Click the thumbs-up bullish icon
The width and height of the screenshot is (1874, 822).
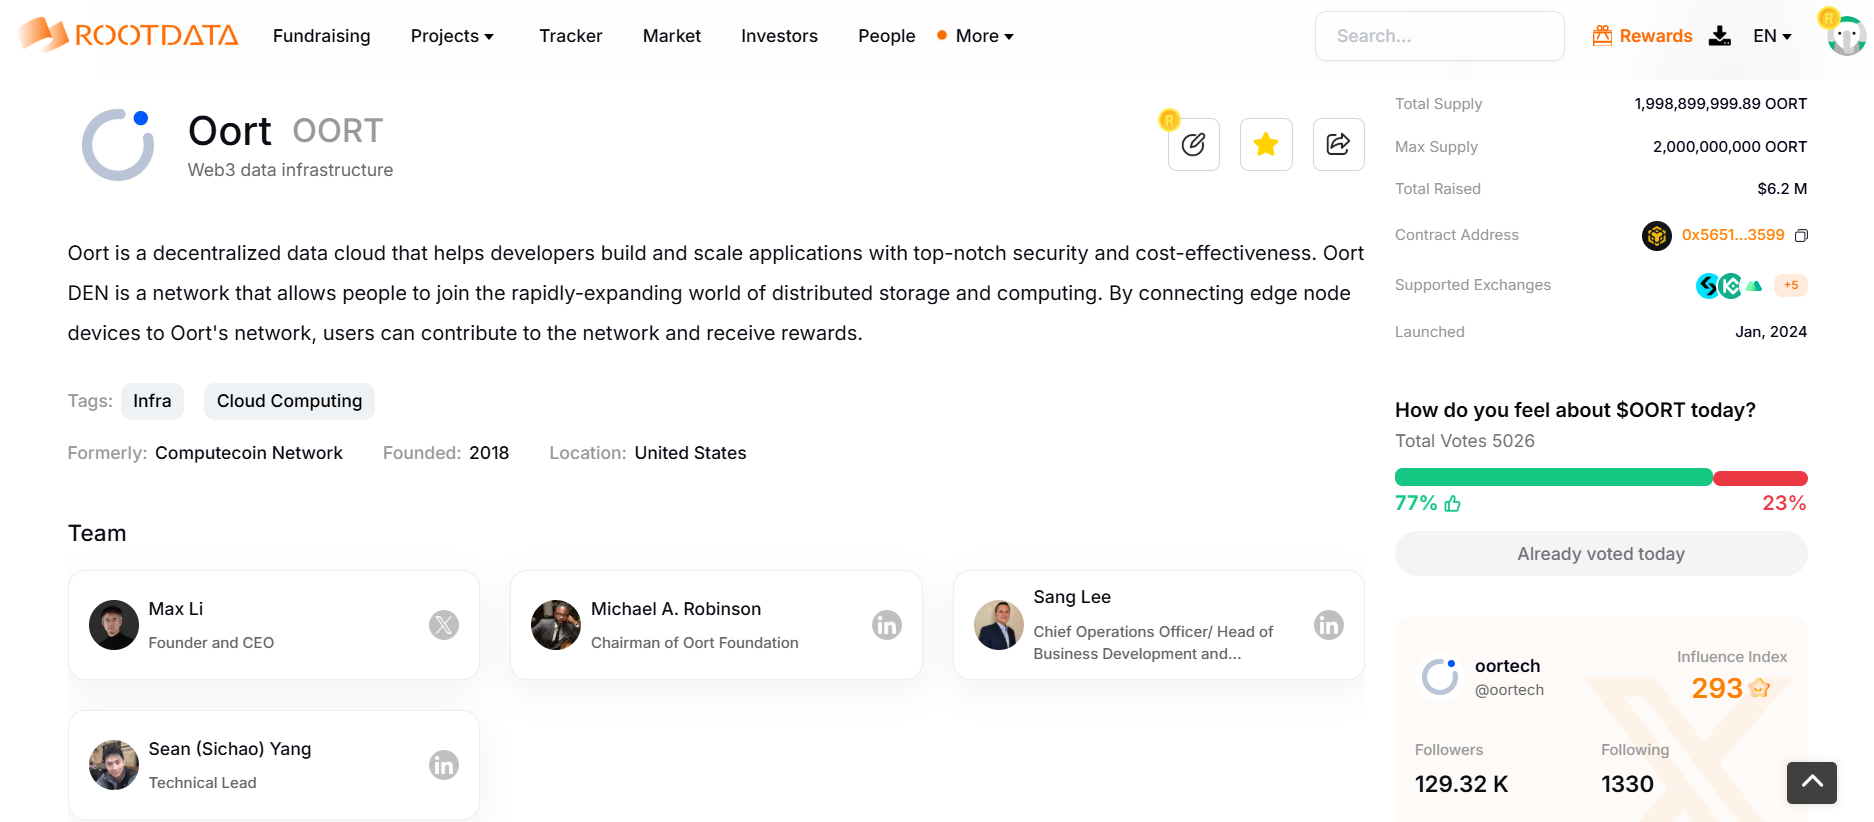pyautogui.click(x=1452, y=504)
